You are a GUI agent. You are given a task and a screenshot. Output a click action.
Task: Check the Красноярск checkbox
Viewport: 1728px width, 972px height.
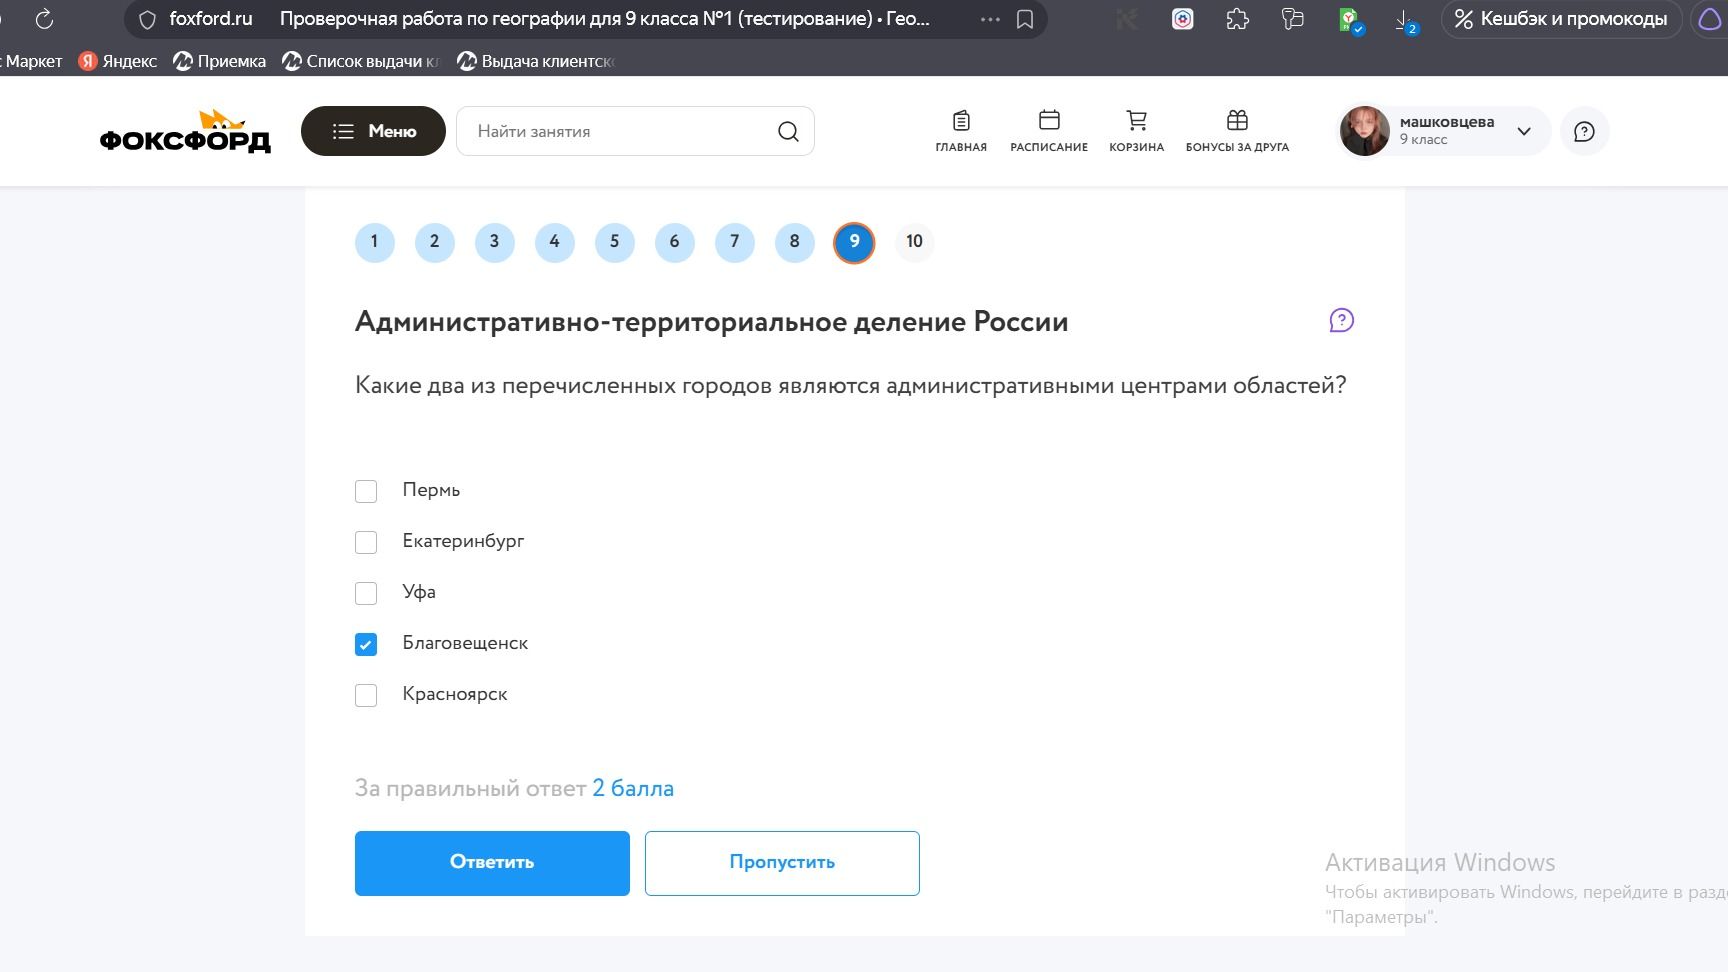pyautogui.click(x=366, y=695)
